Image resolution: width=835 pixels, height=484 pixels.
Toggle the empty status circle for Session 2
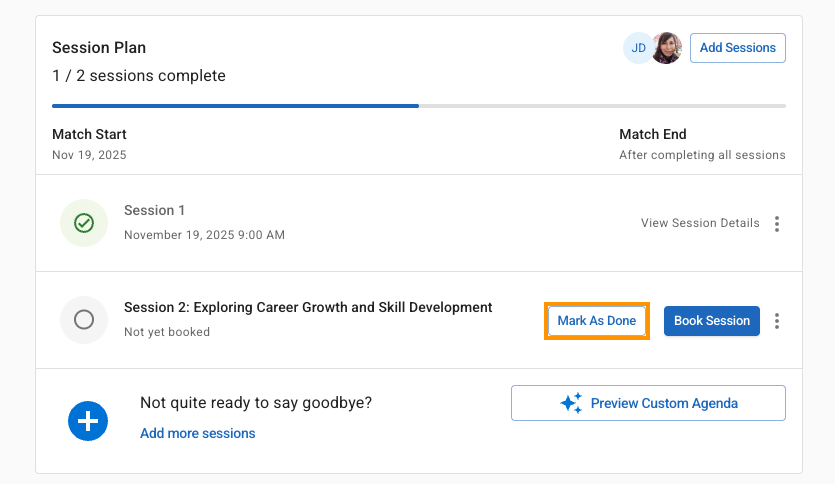[x=84, y=320]
